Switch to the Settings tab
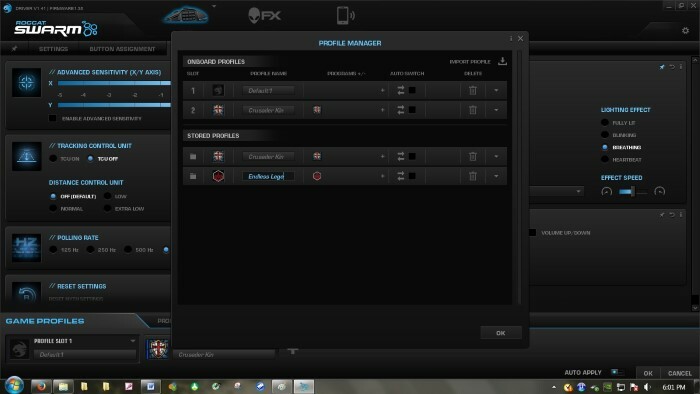Image resolution: width=700 pixels, height=394 pixels. click(x=54, y=49)
